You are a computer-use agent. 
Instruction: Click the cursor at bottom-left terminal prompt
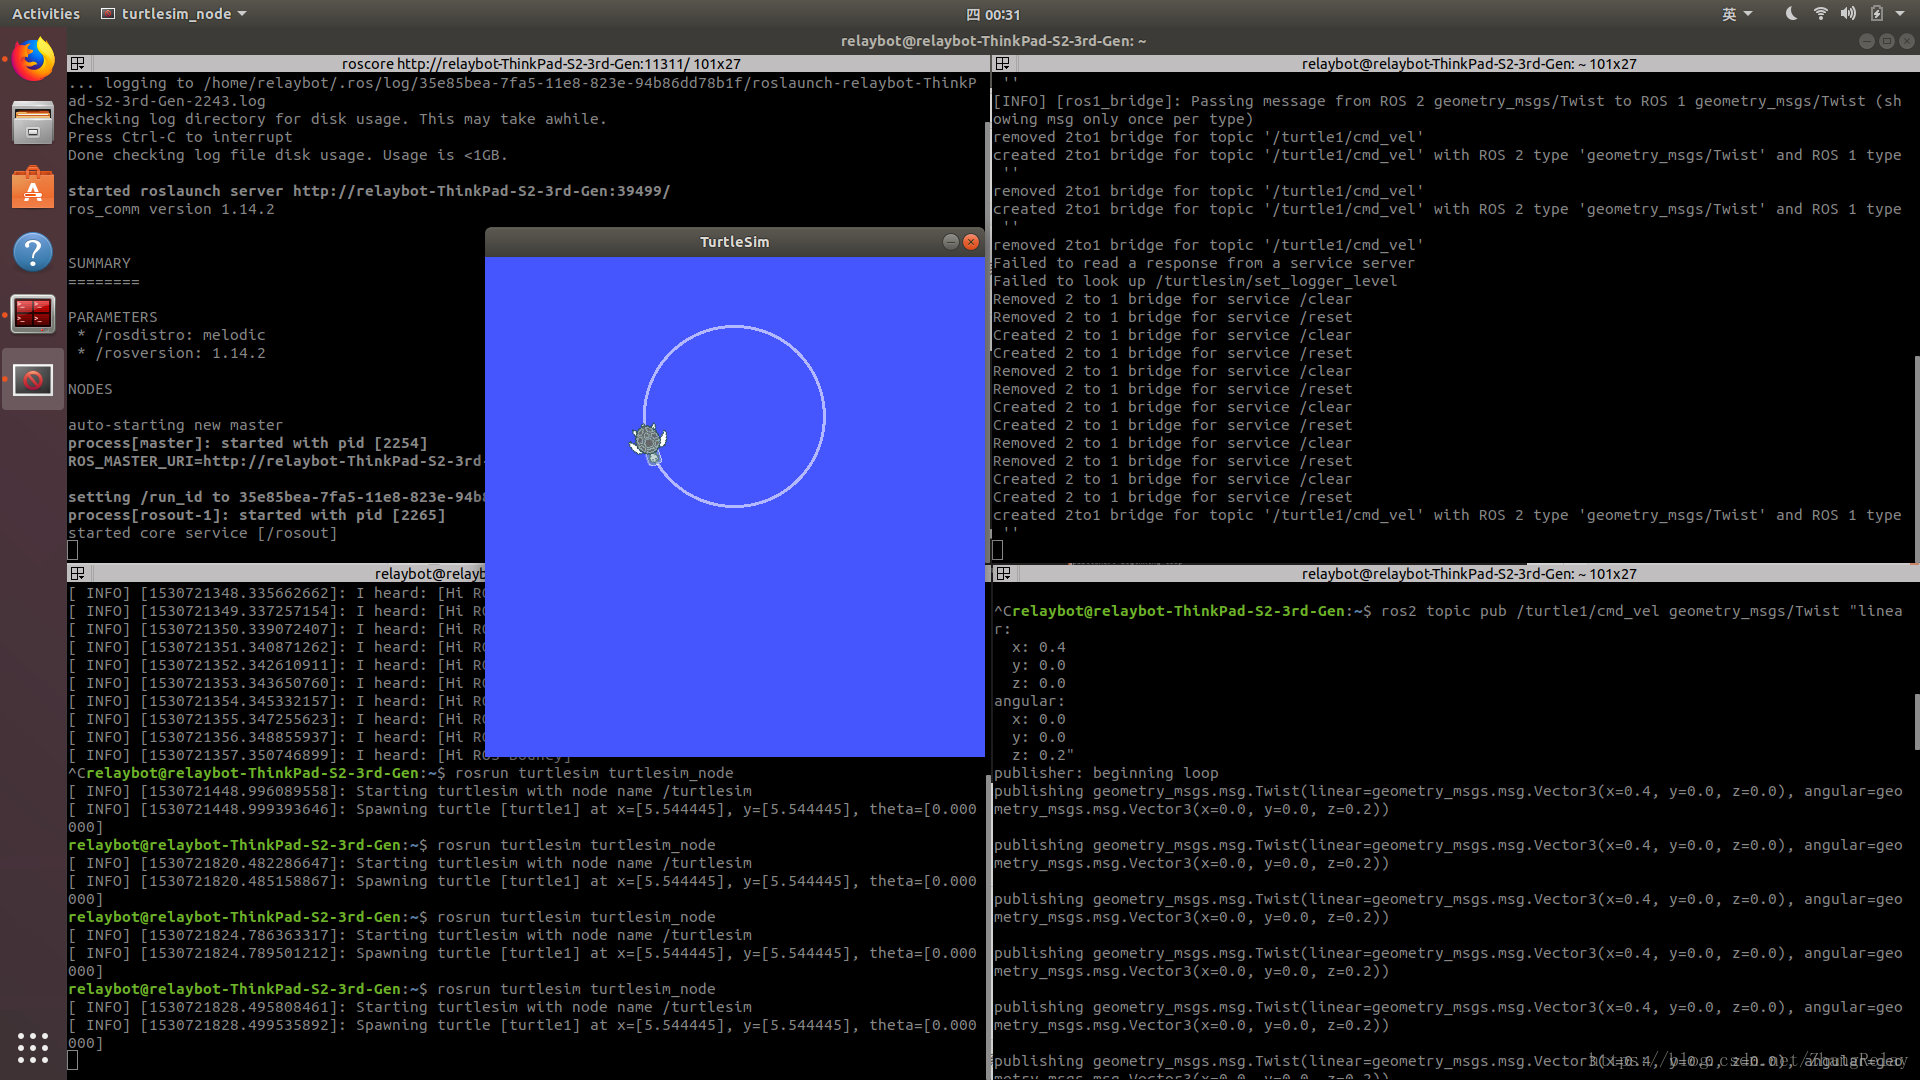point(73,1061)
